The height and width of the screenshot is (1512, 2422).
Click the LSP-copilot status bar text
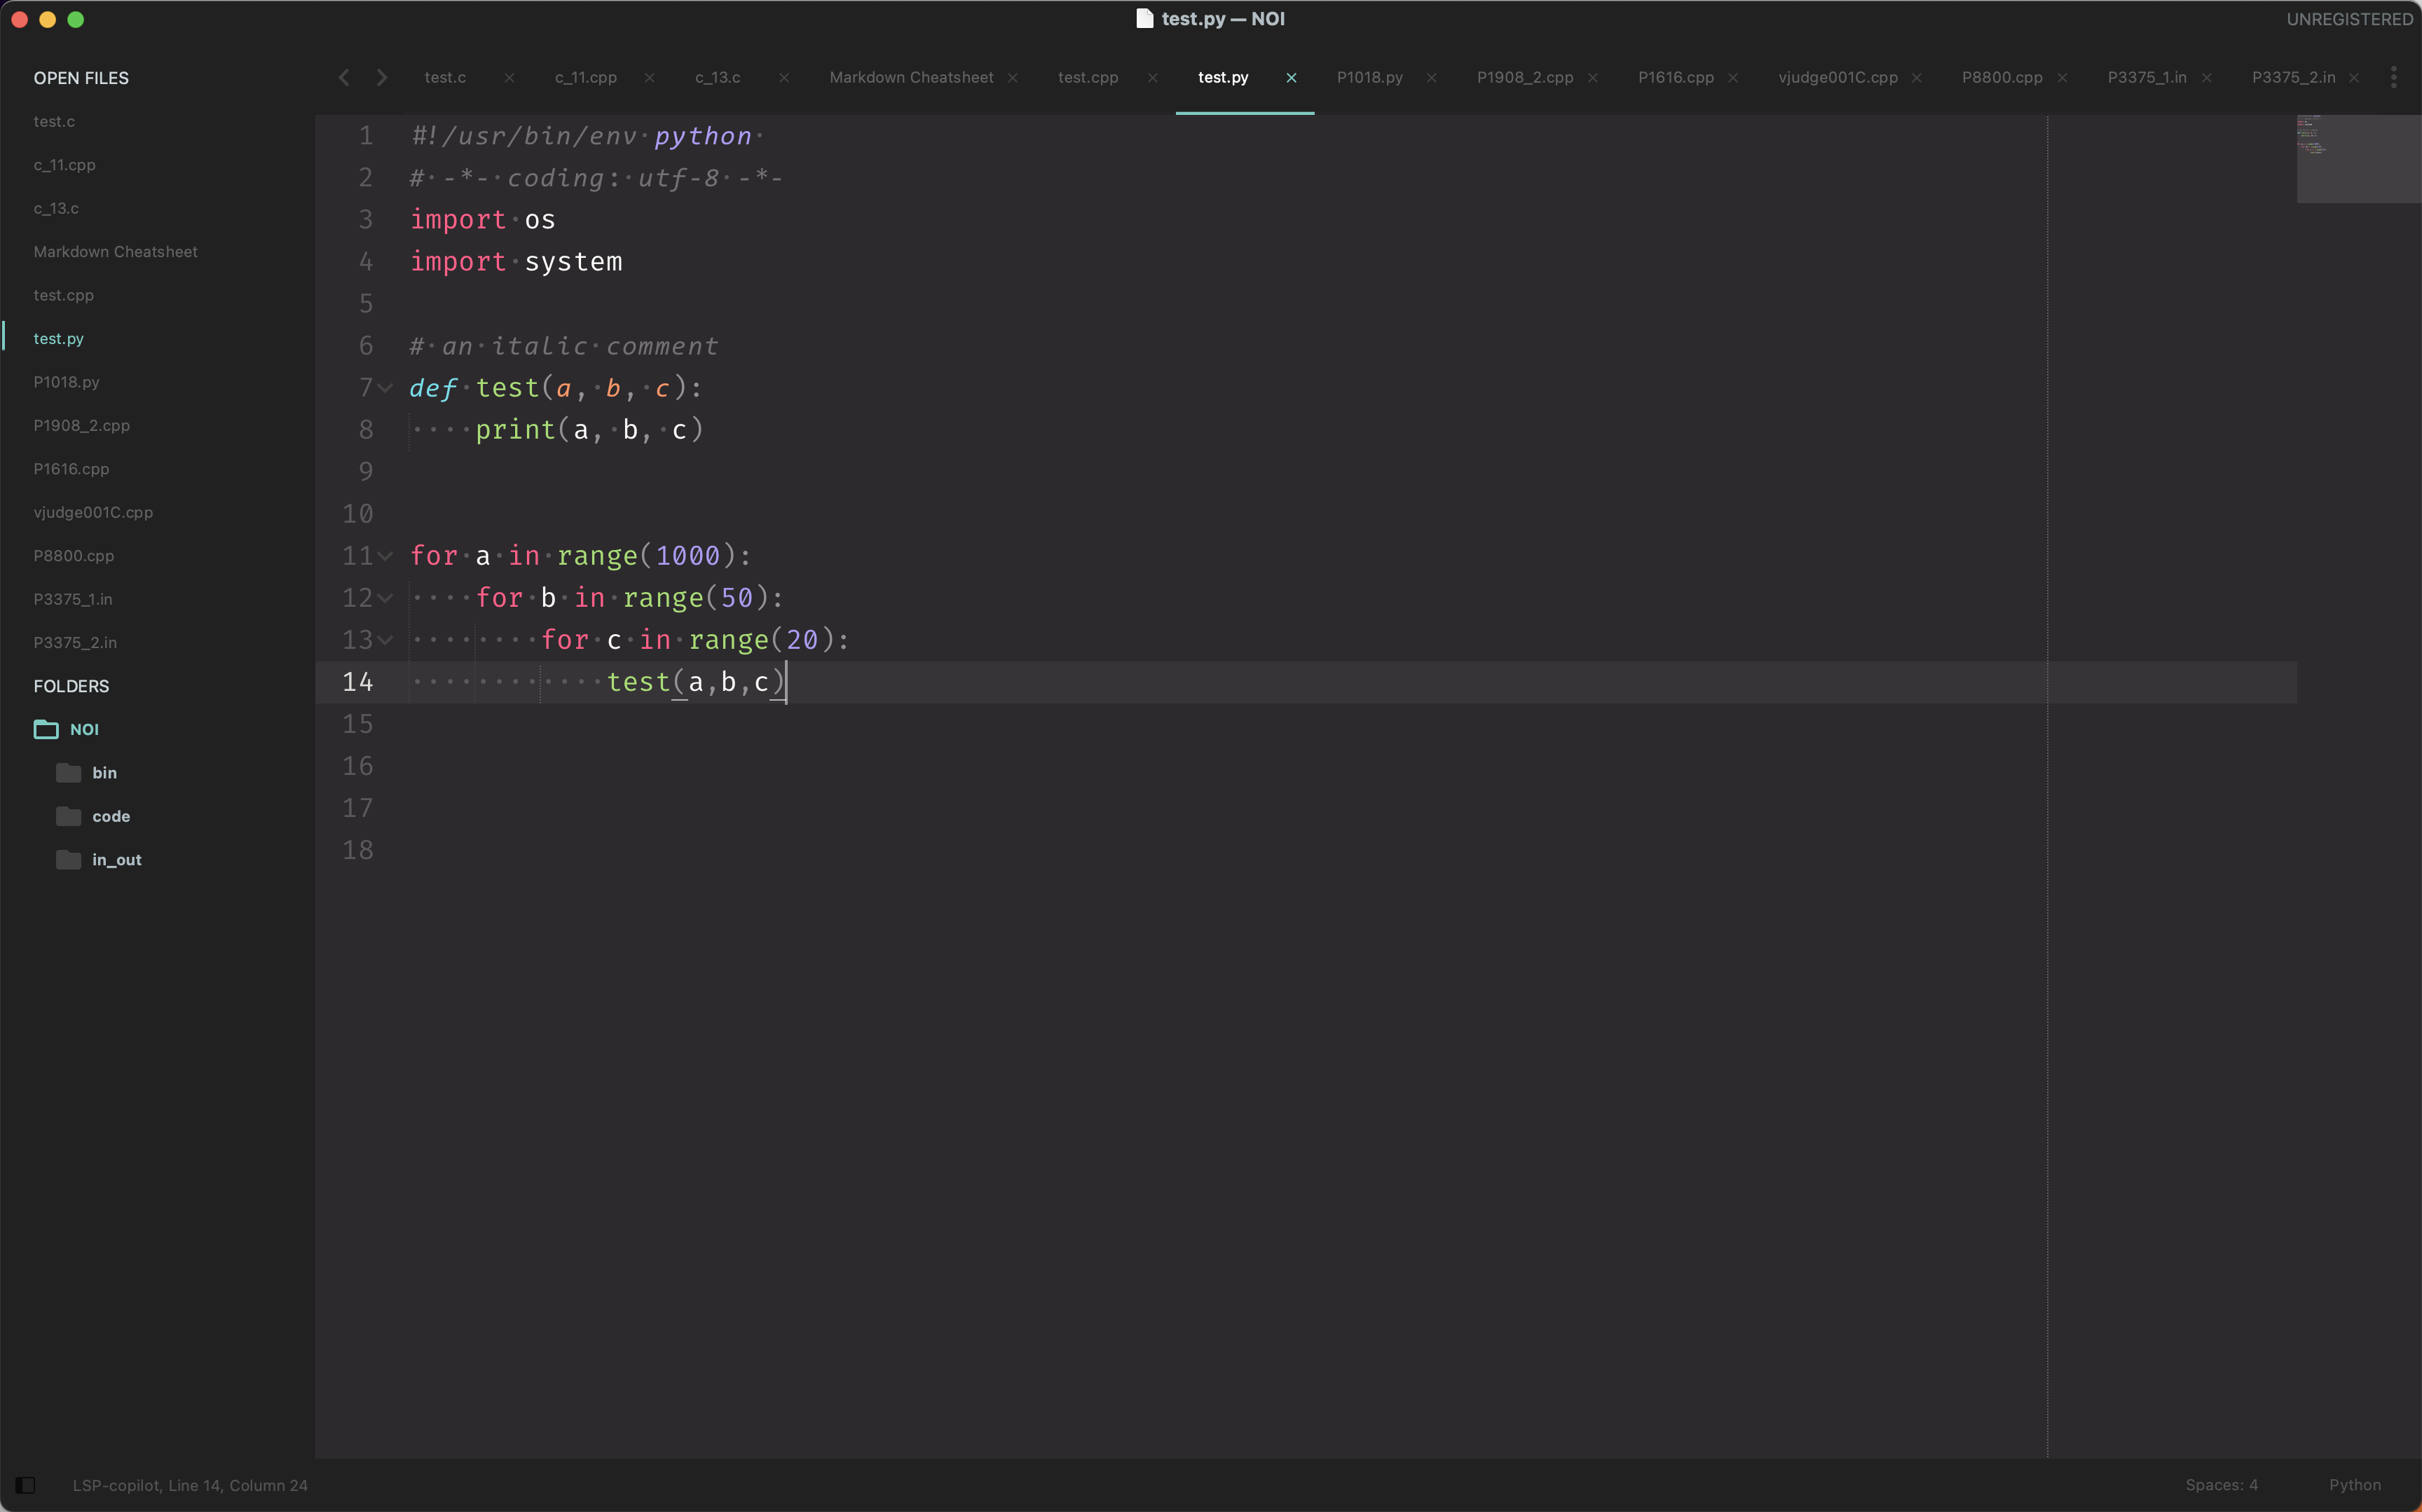tap(189, 1485)
